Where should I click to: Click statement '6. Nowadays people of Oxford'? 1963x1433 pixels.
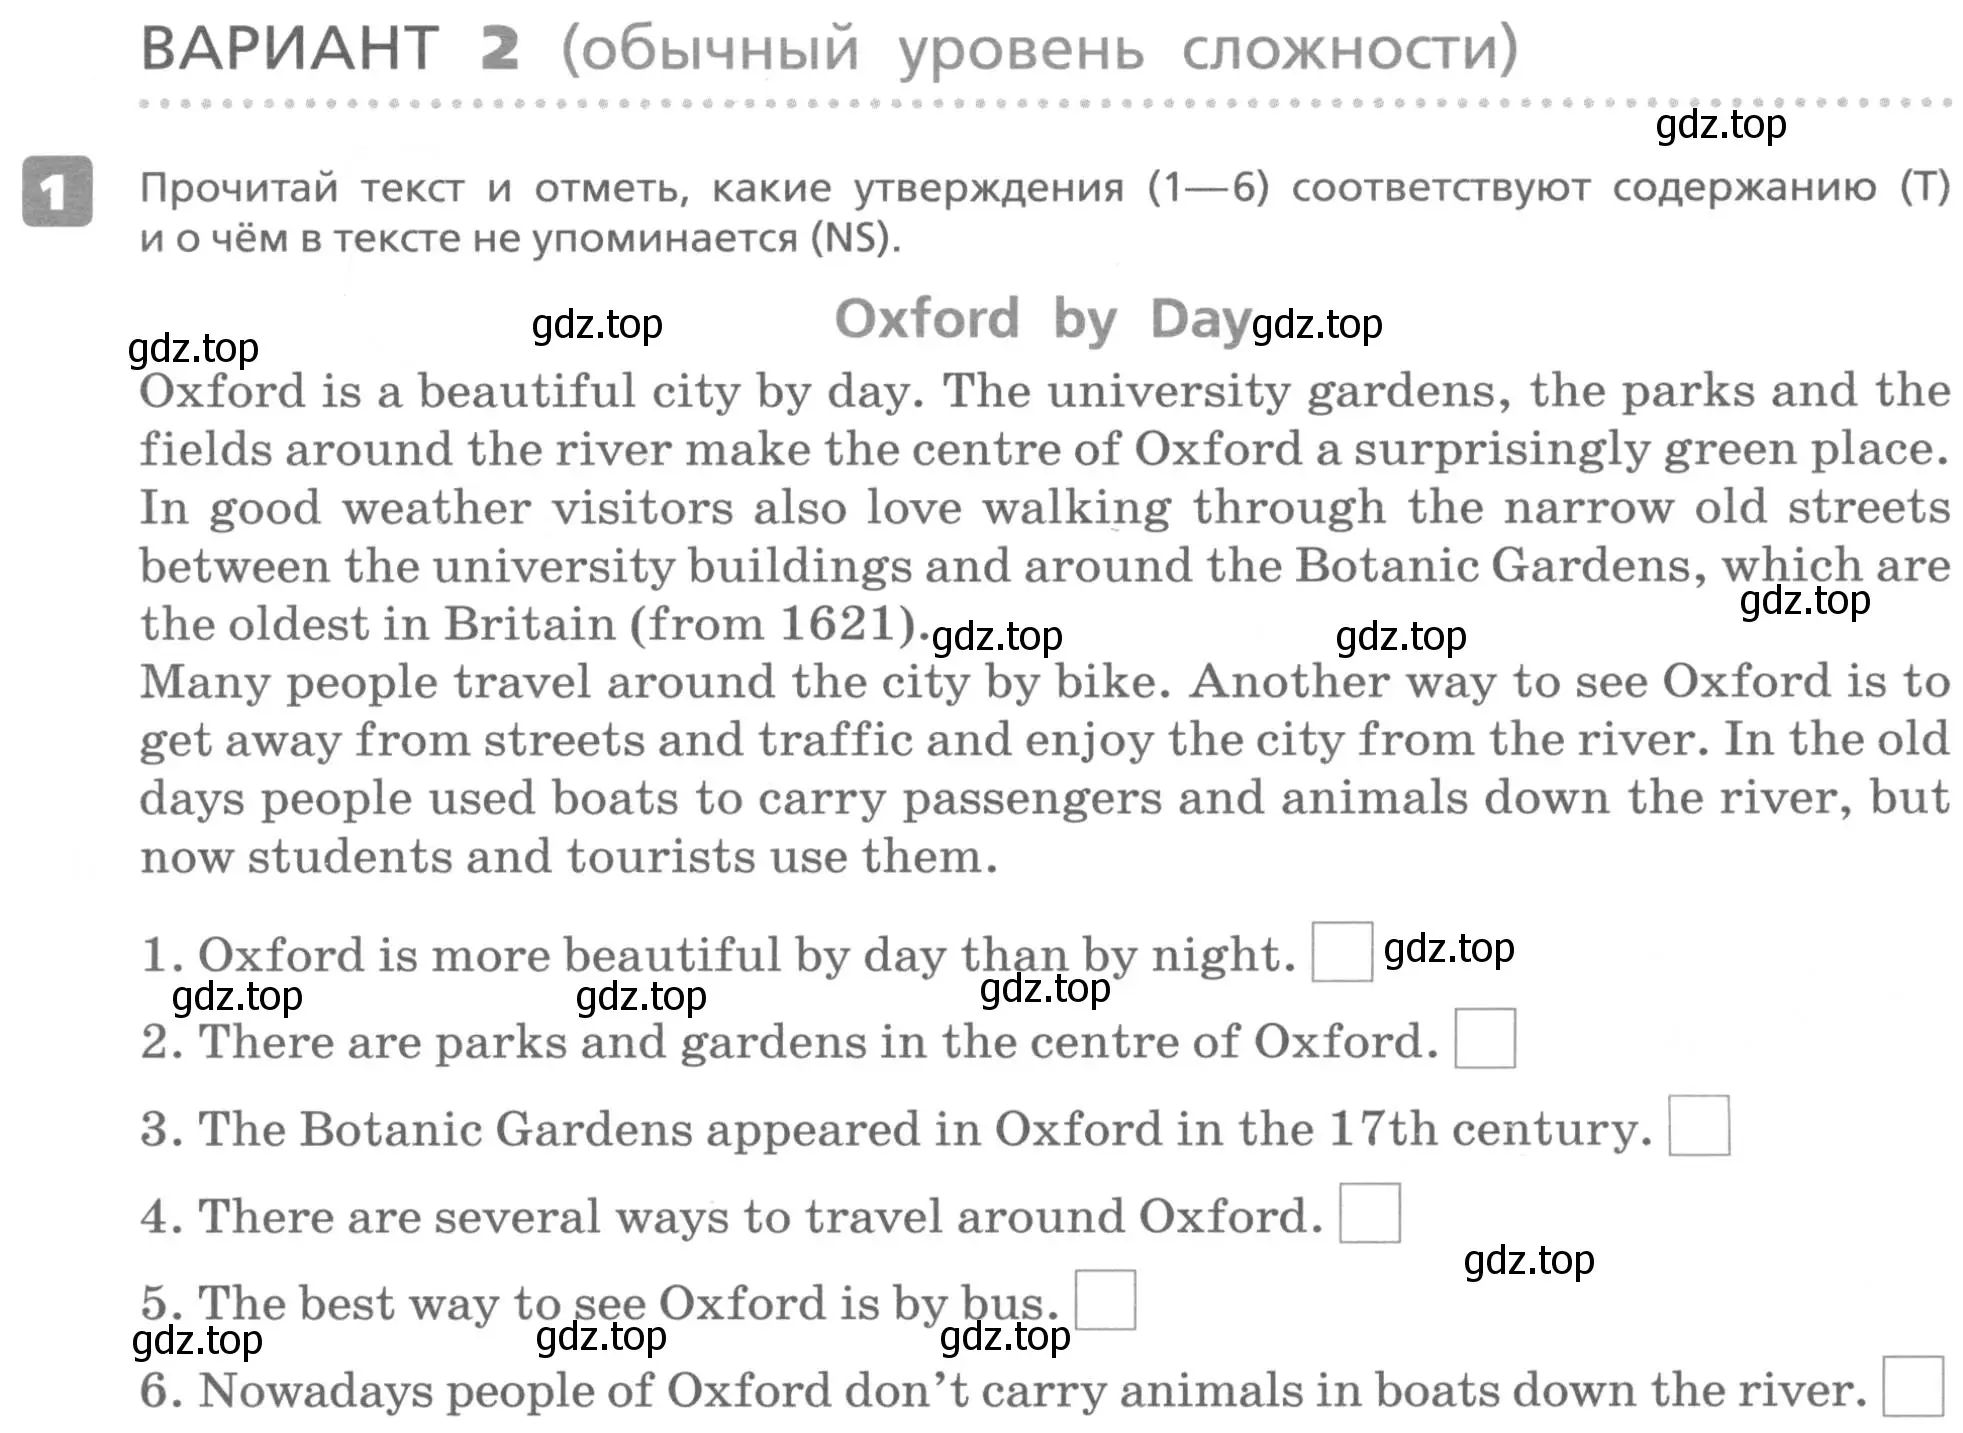[1003, 1390]
